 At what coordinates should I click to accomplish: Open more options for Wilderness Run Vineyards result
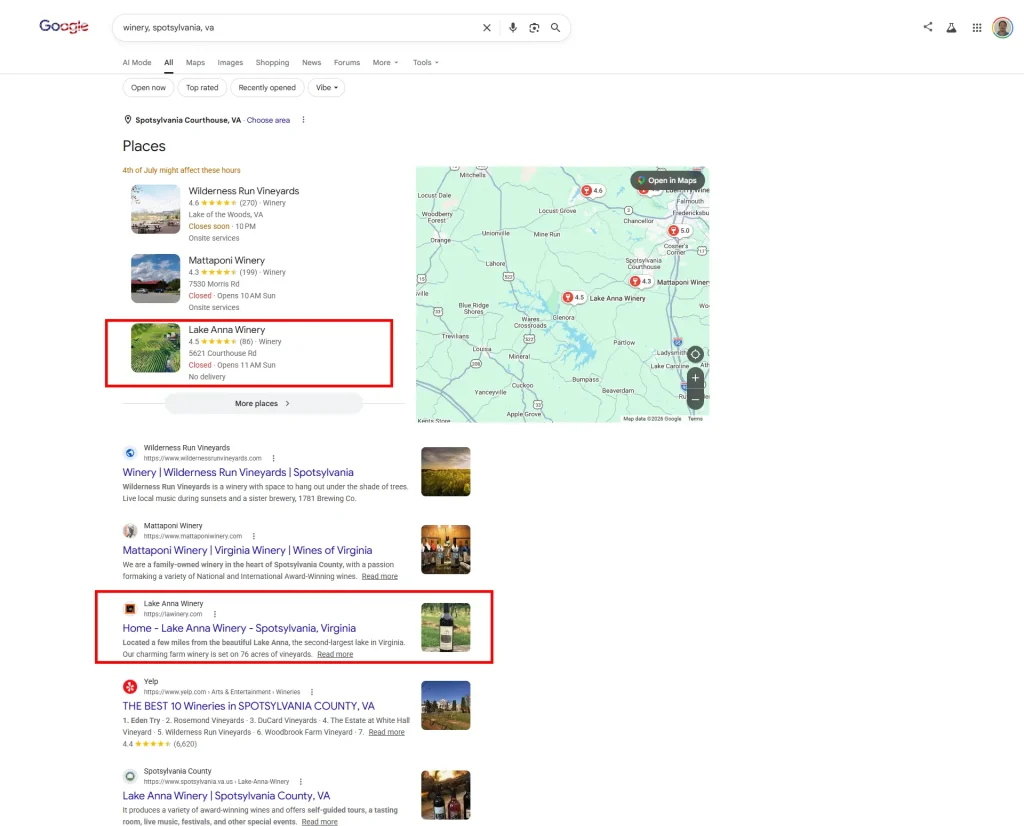coord(274,458)
